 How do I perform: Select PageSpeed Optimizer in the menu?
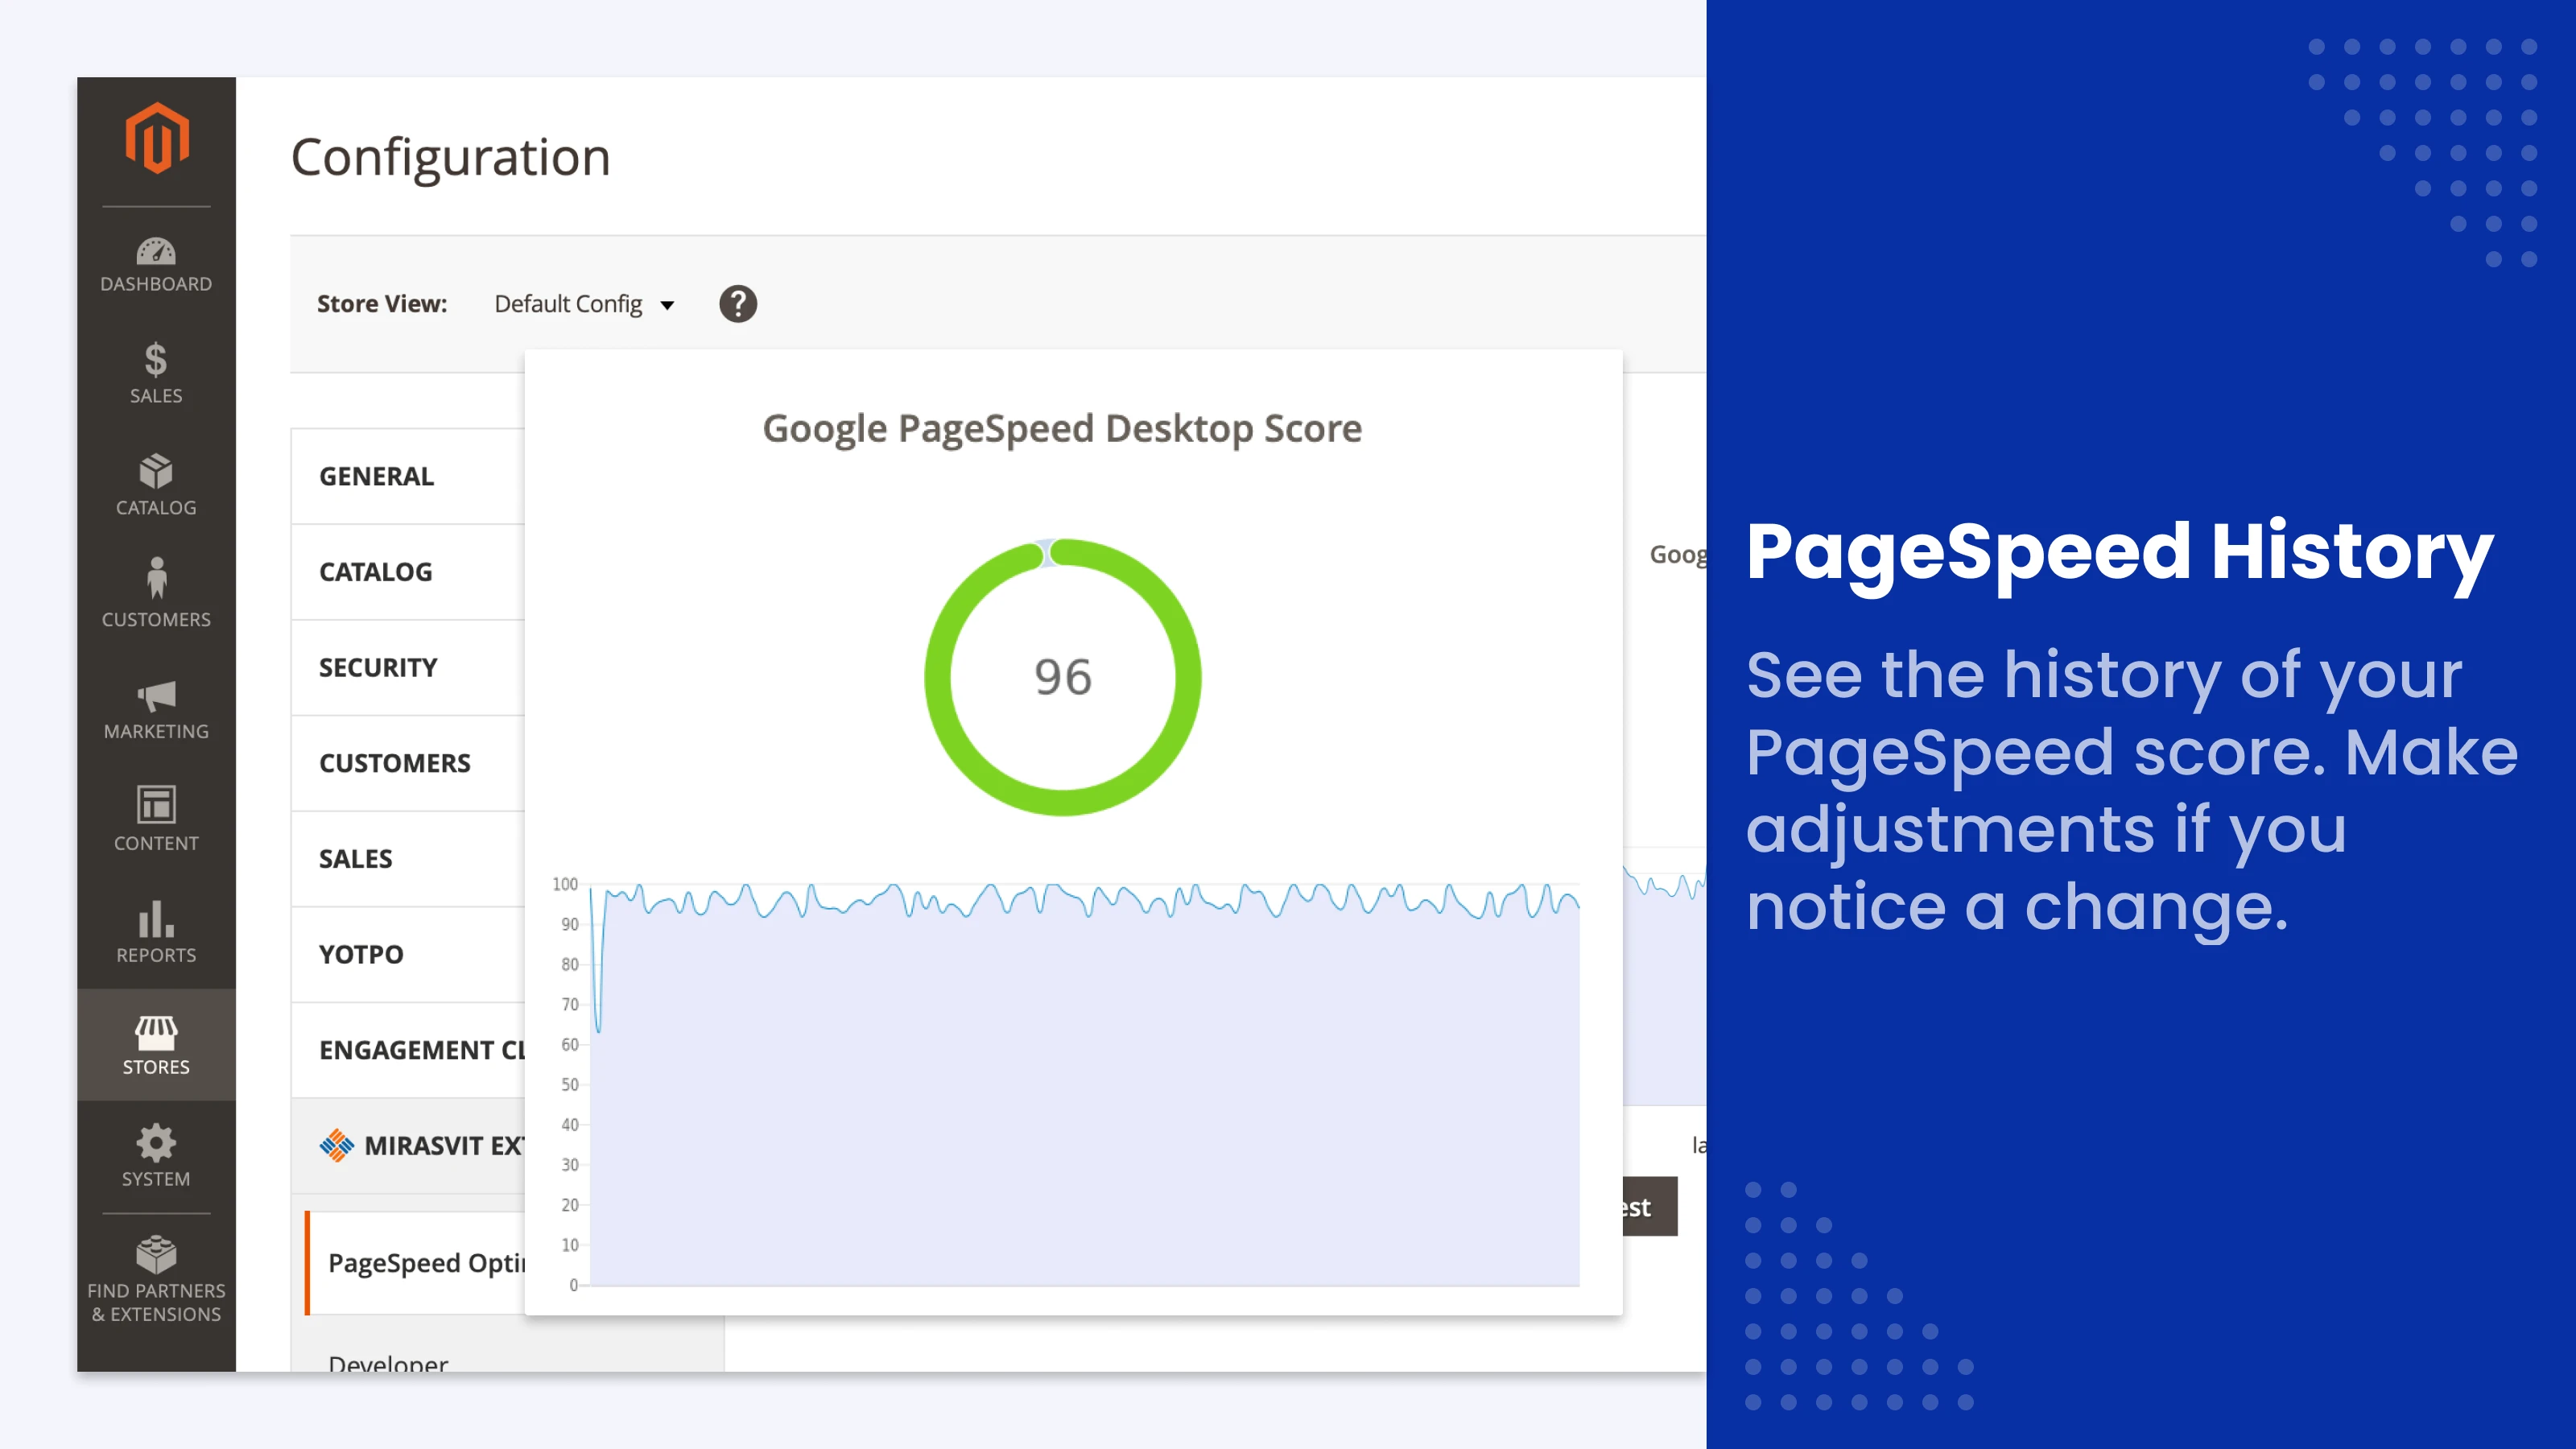(430, 1263)
